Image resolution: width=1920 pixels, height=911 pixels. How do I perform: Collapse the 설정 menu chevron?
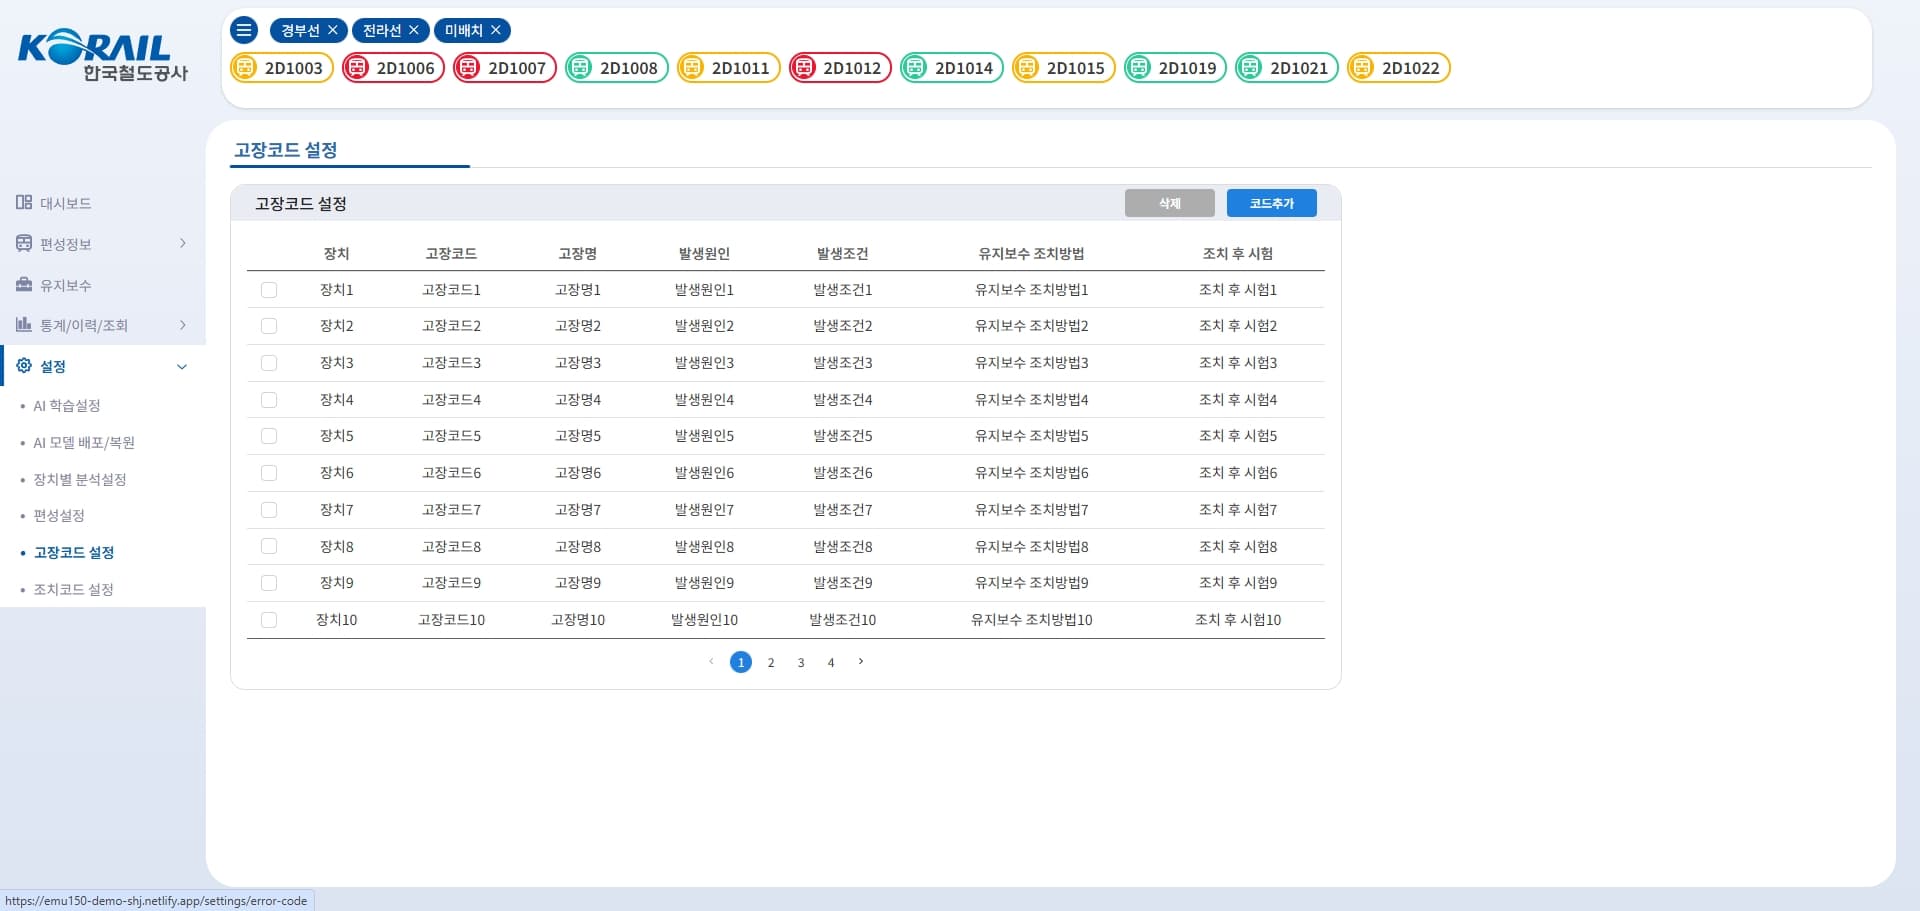[182, 367]
